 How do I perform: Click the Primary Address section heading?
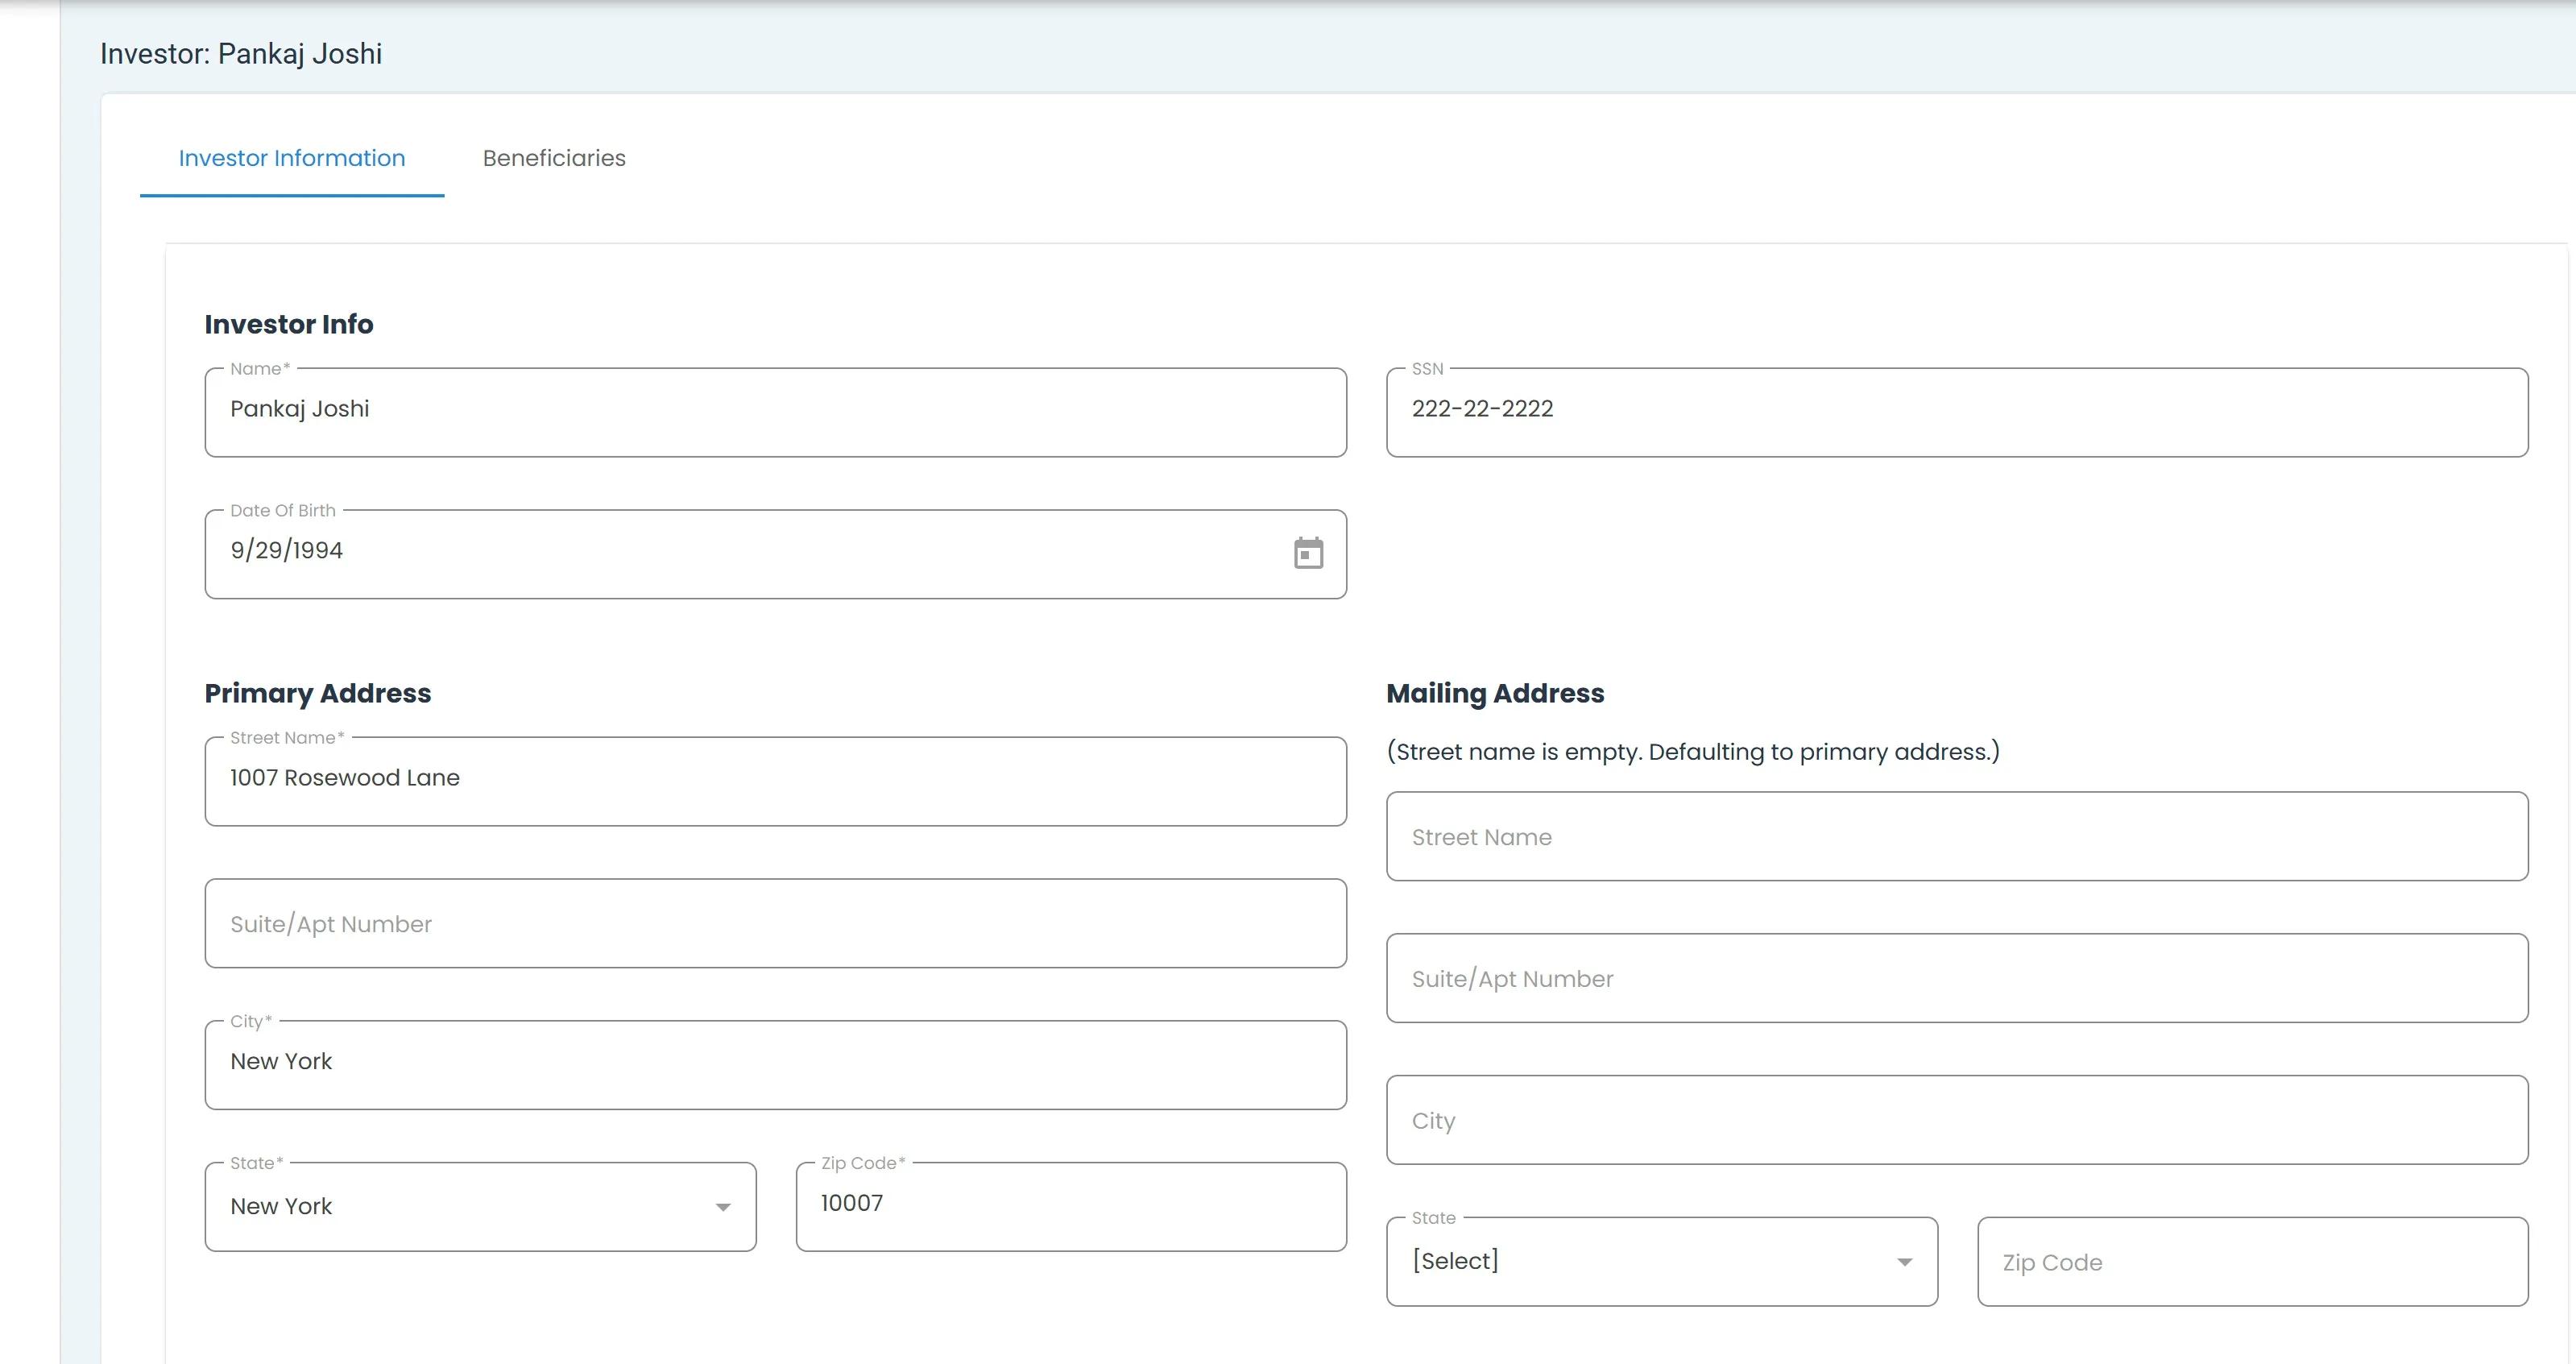click(317, 693)
